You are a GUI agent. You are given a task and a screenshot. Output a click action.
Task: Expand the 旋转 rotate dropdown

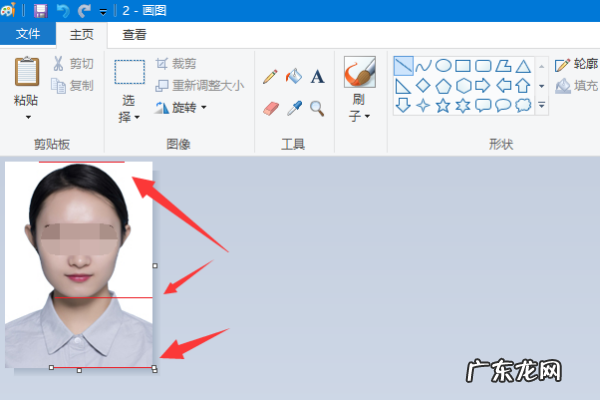[204, 107]
